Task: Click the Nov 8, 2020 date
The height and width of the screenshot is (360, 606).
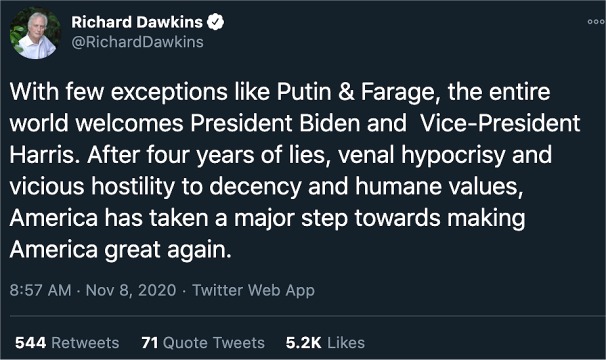Action: pos(131,290)
